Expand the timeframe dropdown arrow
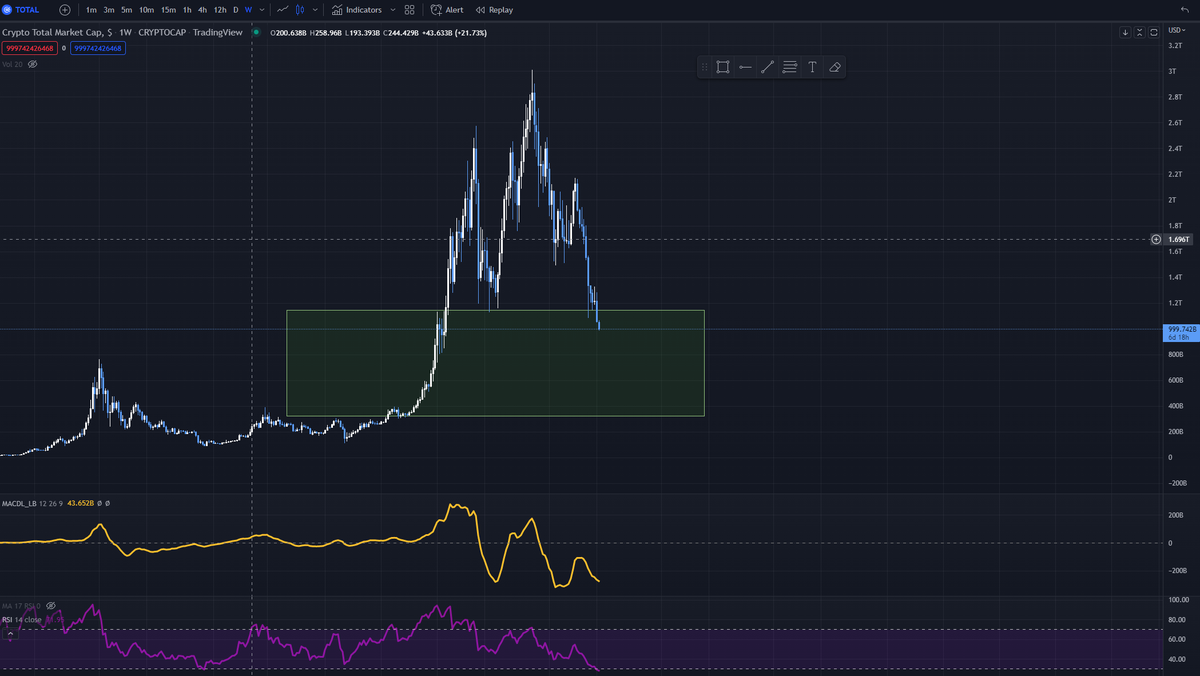The height and width of the screenshot is (676, 1200). (x=262, y=9)
